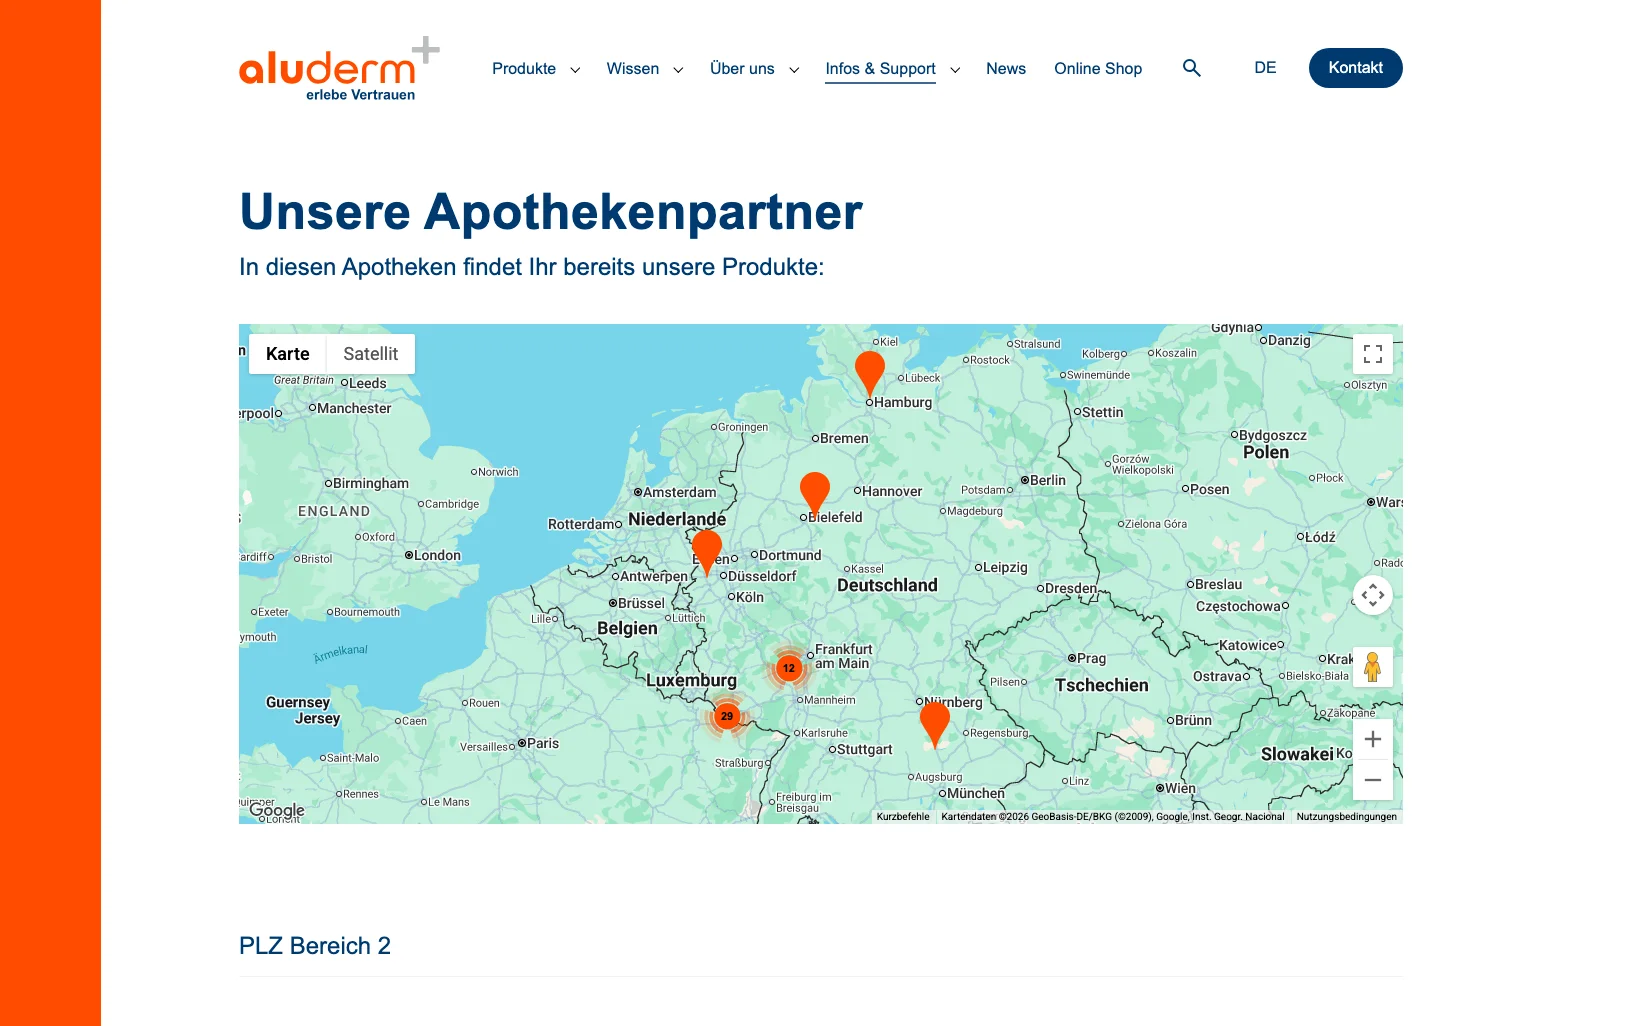Expand the Wissen menu chevron
This screenshot has width=1642, height=1026.
click(678, 70)
